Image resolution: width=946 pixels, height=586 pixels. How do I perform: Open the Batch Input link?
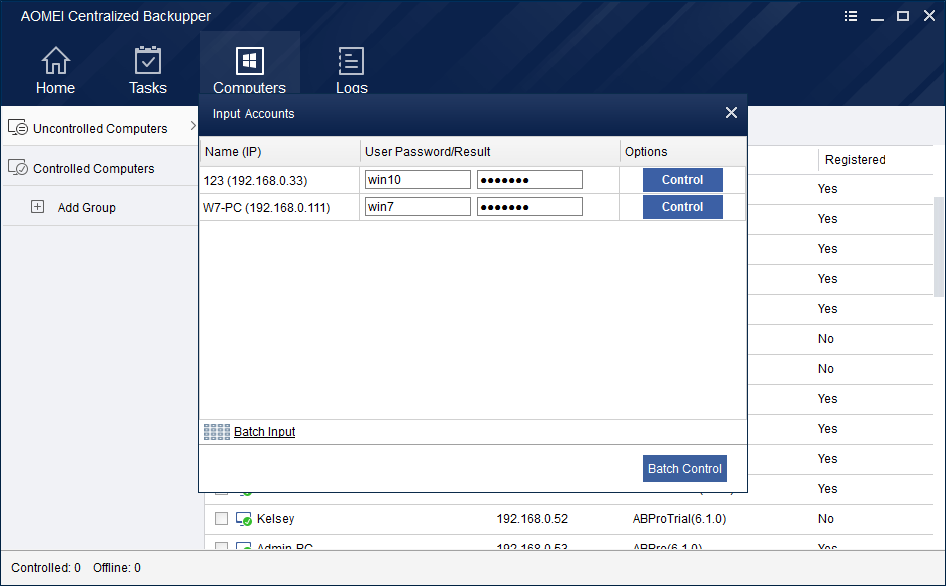[x=264, y=432]
